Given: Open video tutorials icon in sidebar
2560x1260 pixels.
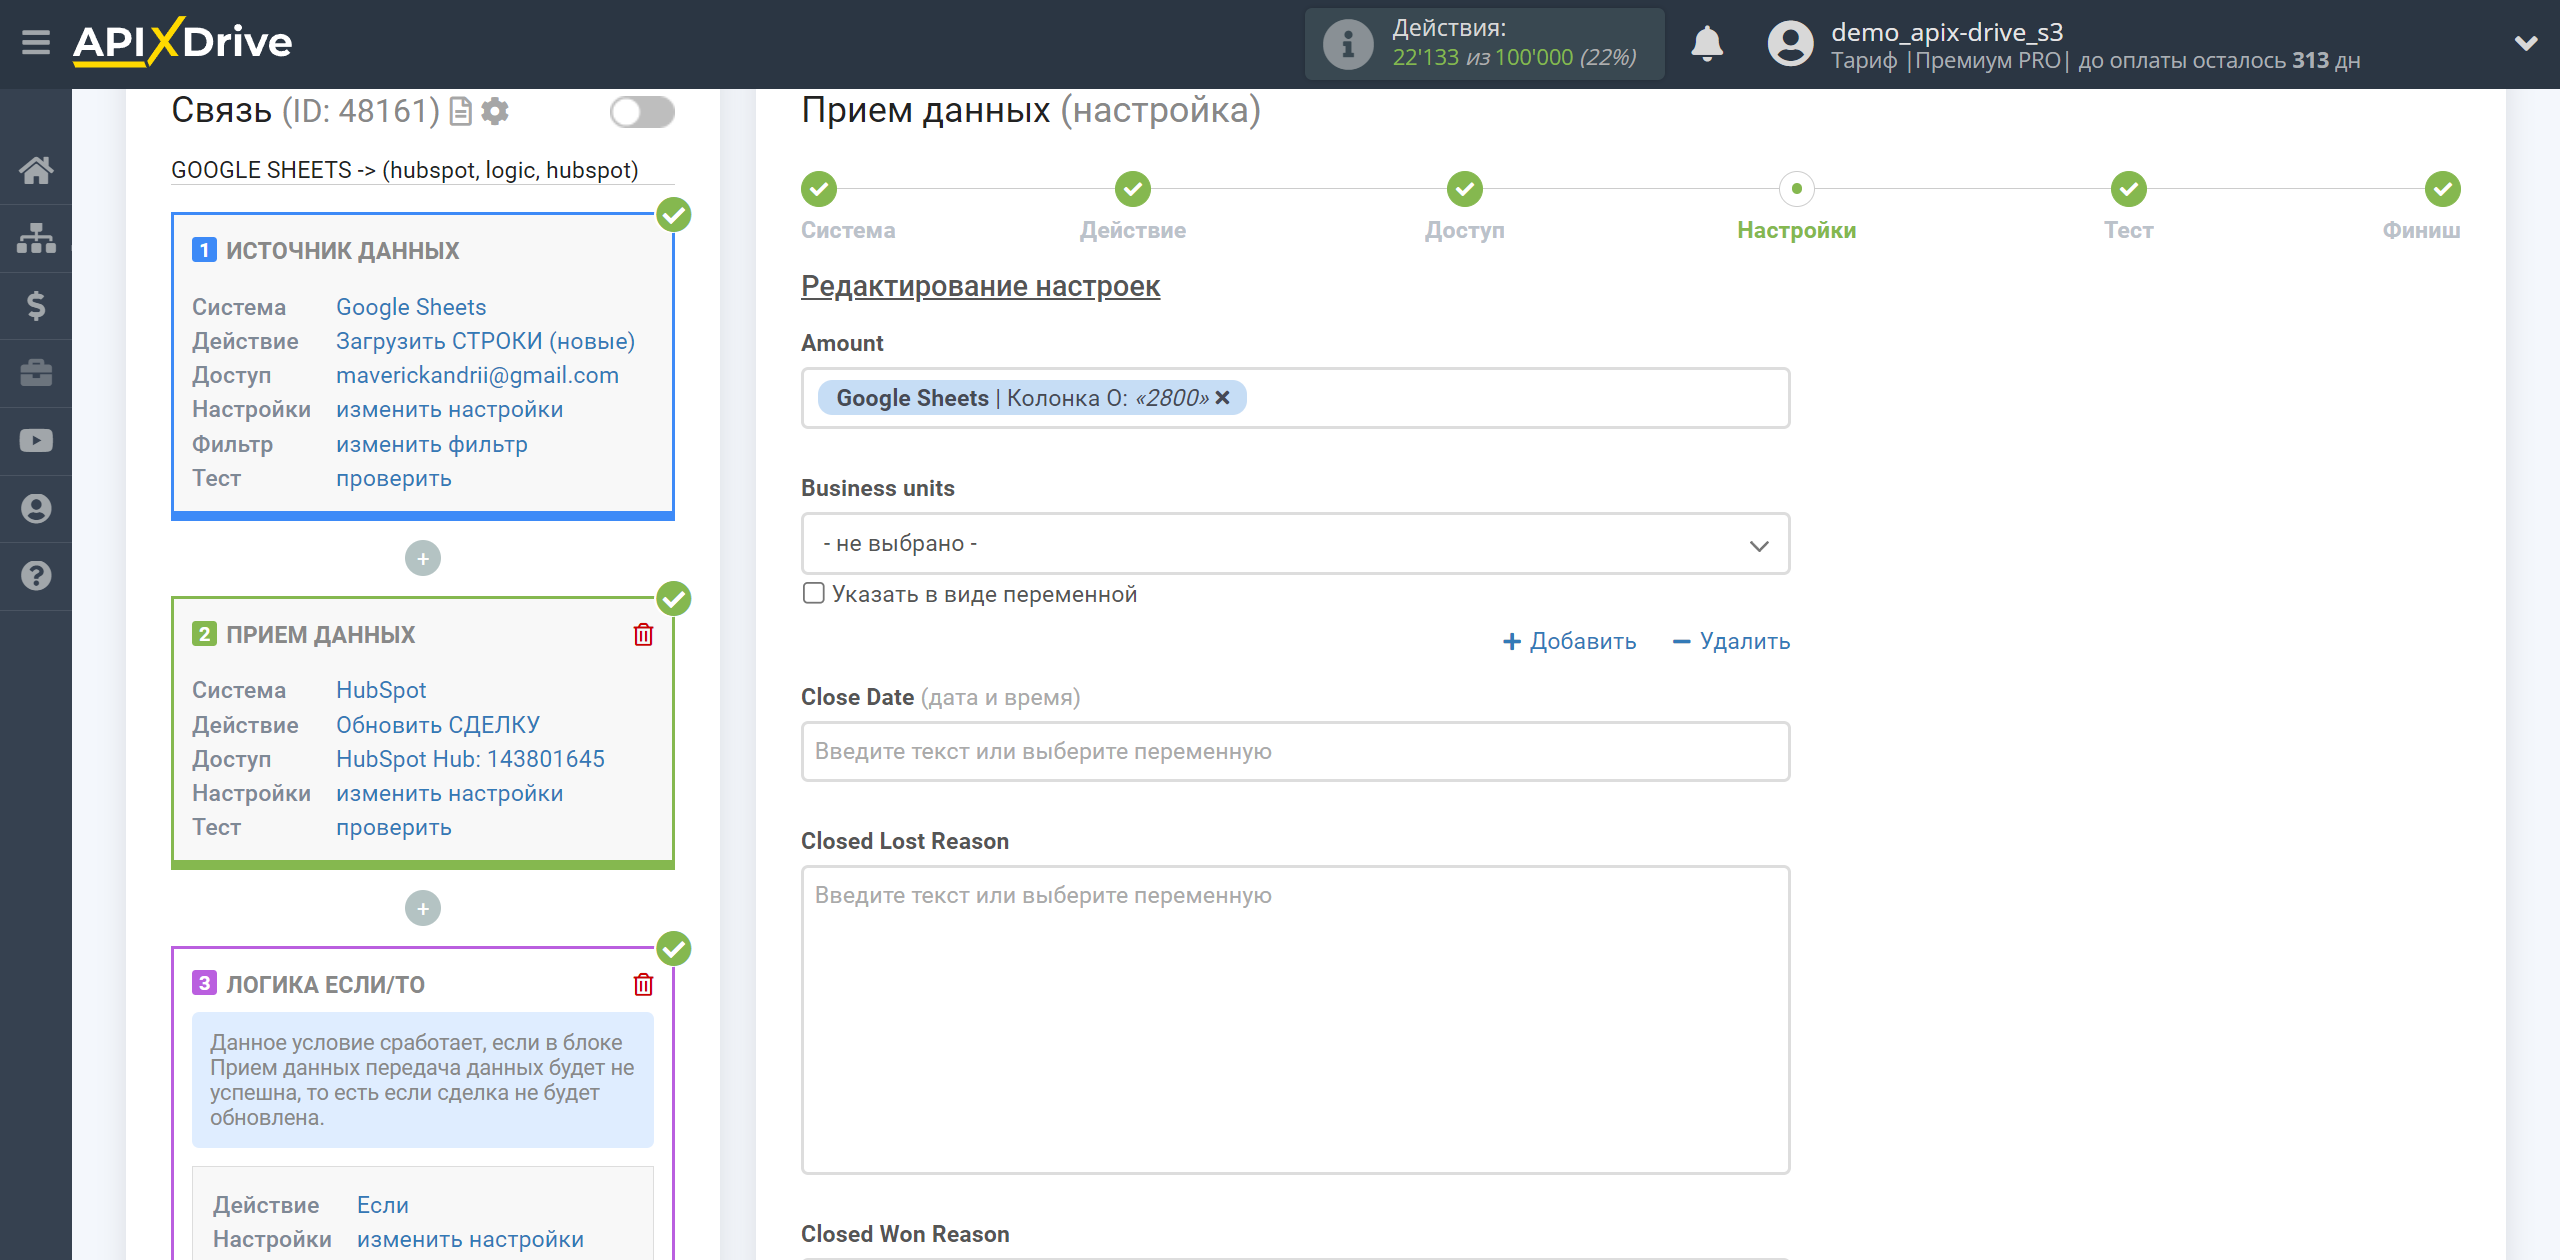Looking at the screenshot, I should pyautogui.click(x=36, y=441).
